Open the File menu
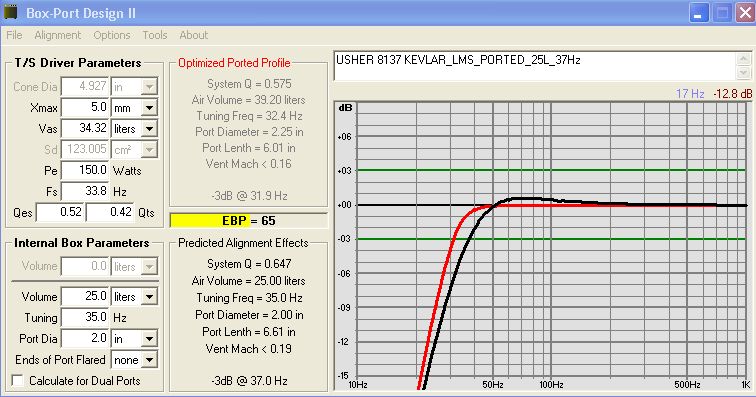This screenshot has height=397, width=756. point(14,35)
